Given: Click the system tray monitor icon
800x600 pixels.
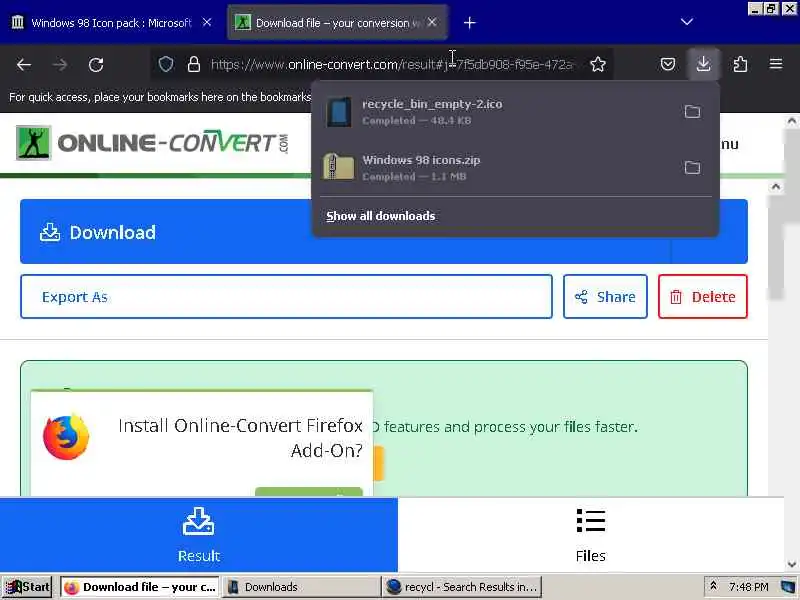Looking at the screenshot, I should point(788,587).
